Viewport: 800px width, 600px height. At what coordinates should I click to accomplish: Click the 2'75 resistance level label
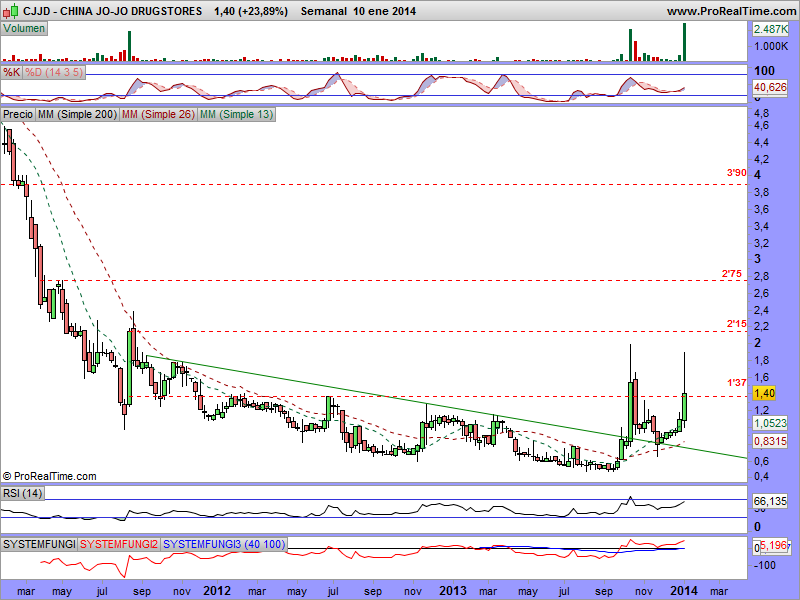pos(732,274)
